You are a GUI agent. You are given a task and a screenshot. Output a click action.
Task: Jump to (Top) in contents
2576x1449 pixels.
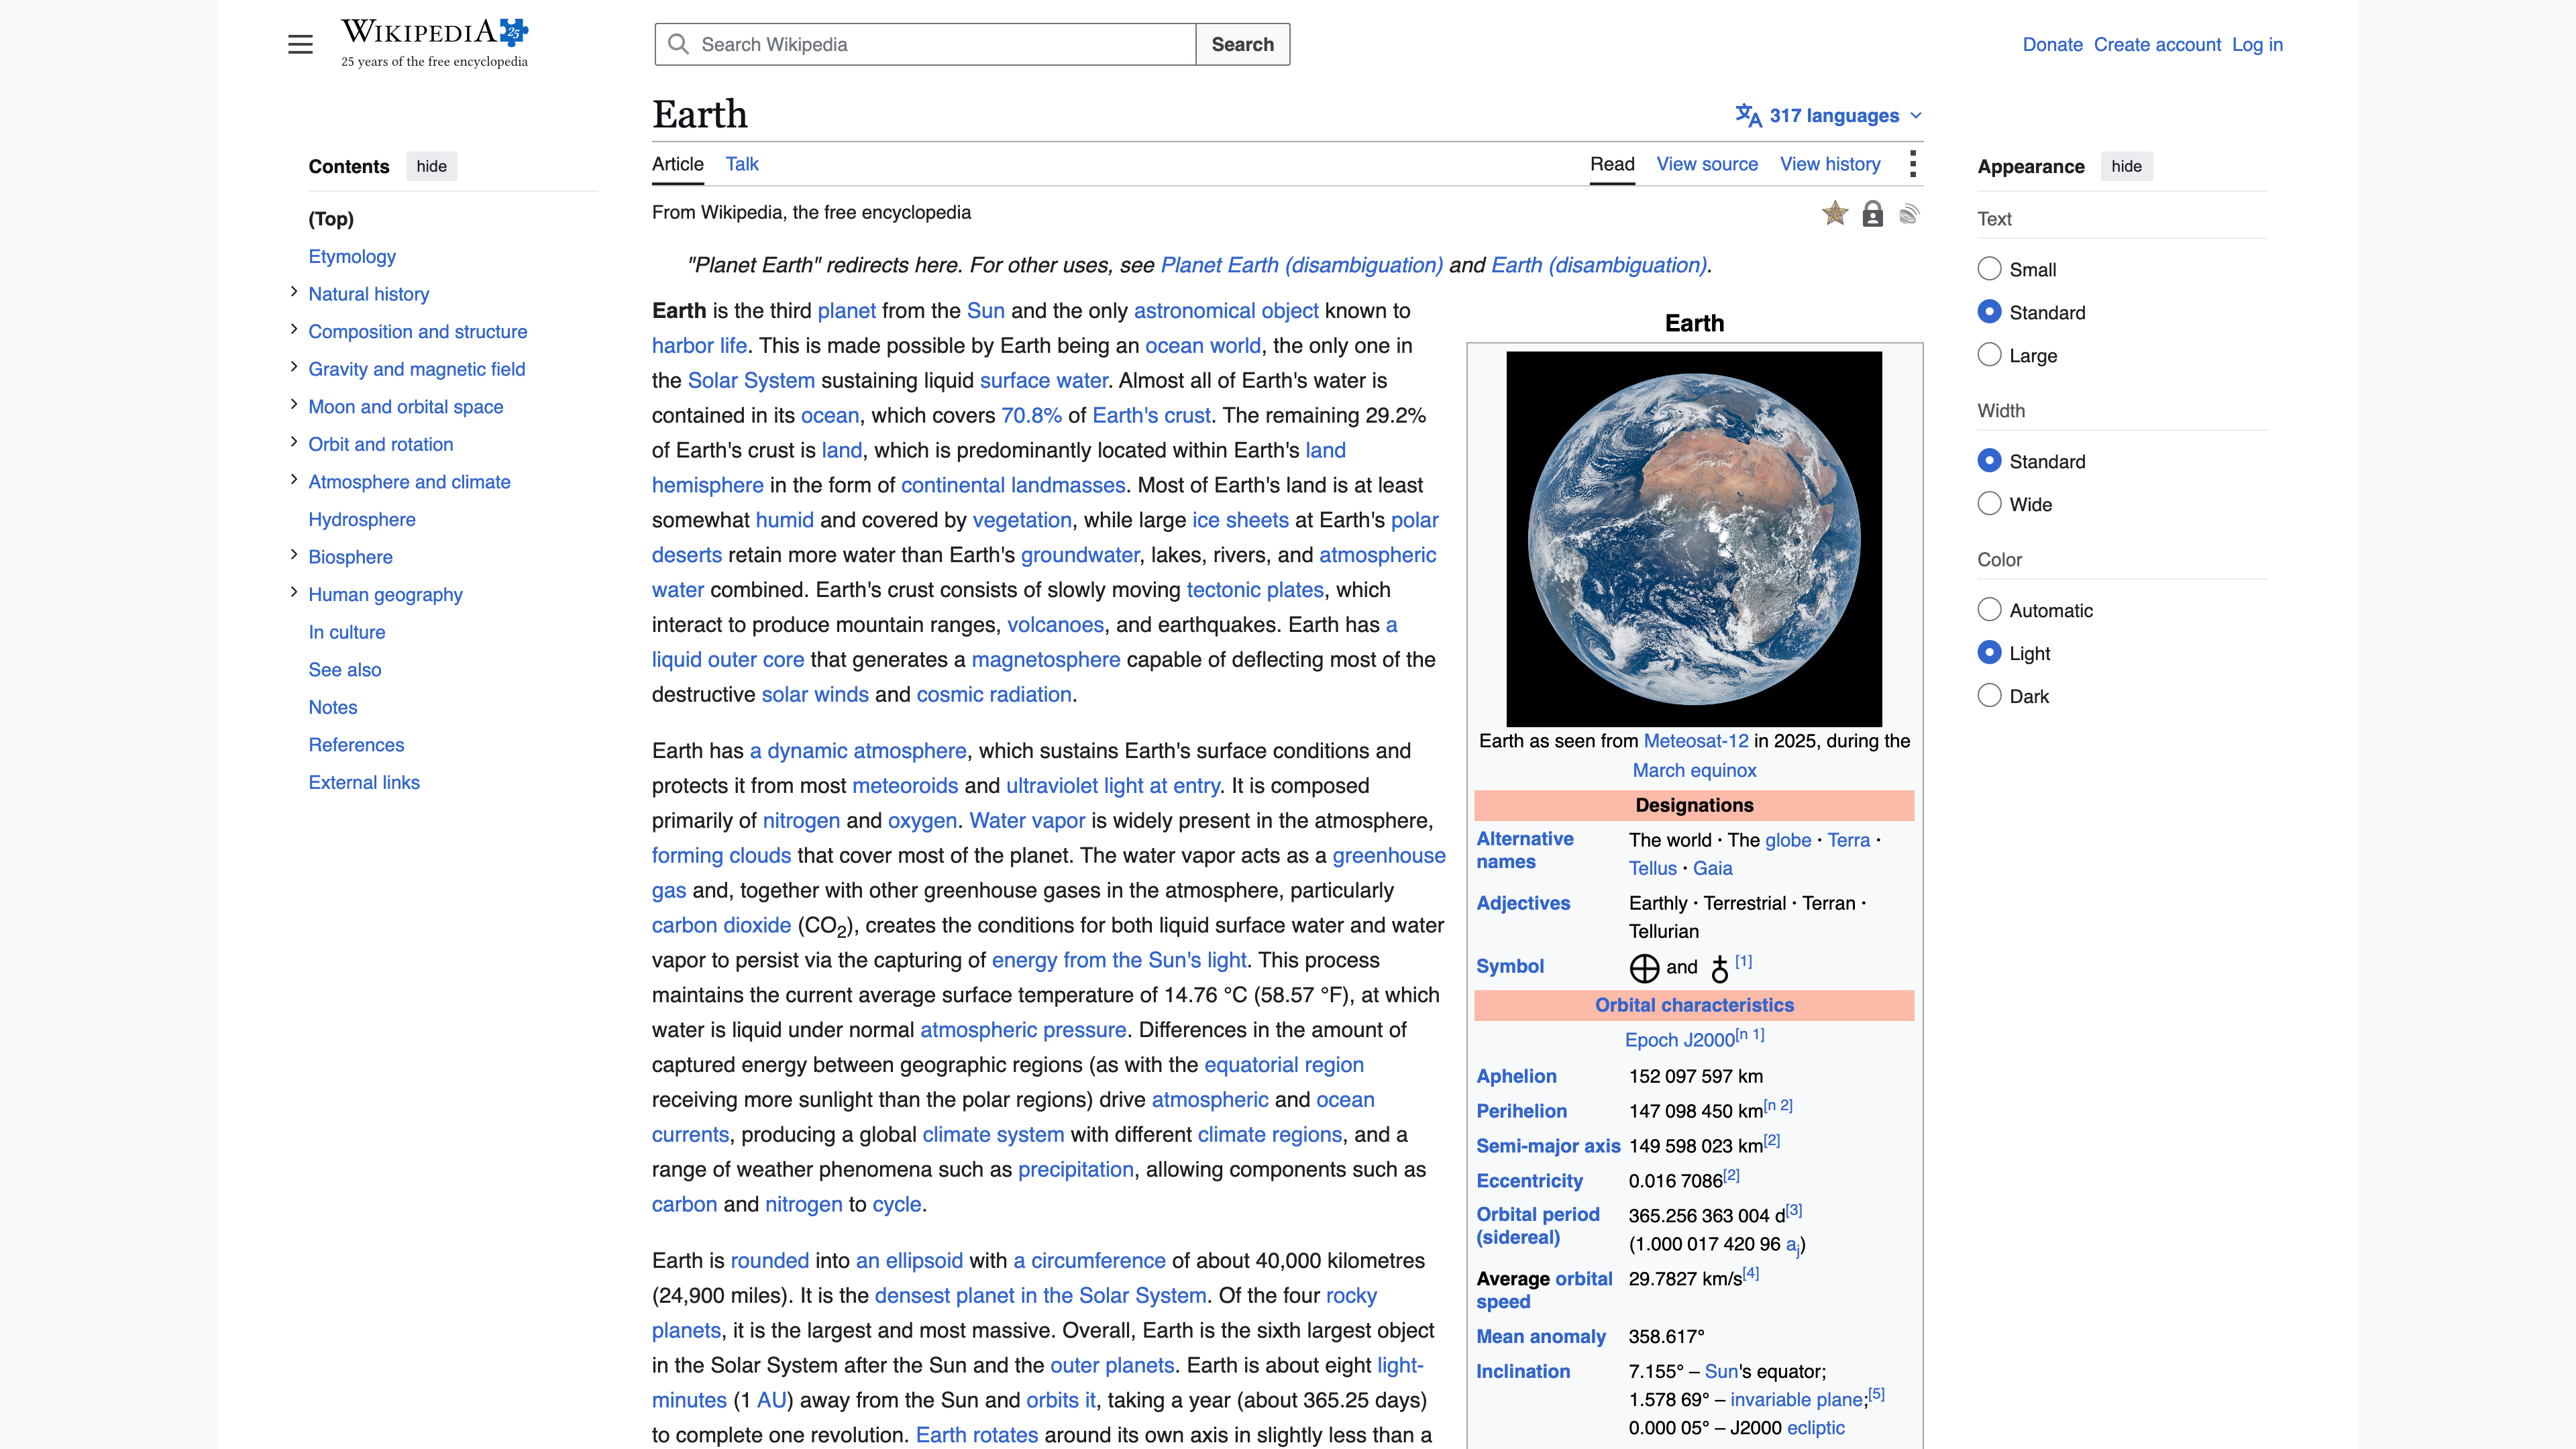pyautogui.click(x=331, y=219)
